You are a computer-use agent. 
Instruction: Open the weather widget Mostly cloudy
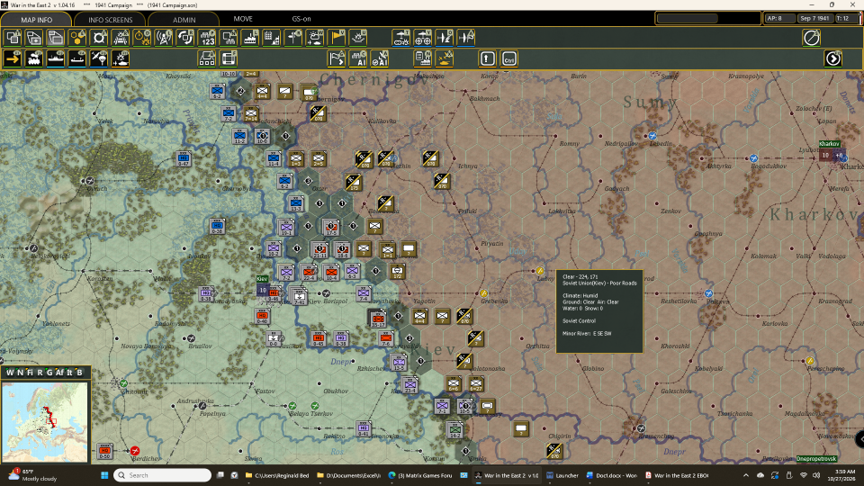[x=33, y=475]
